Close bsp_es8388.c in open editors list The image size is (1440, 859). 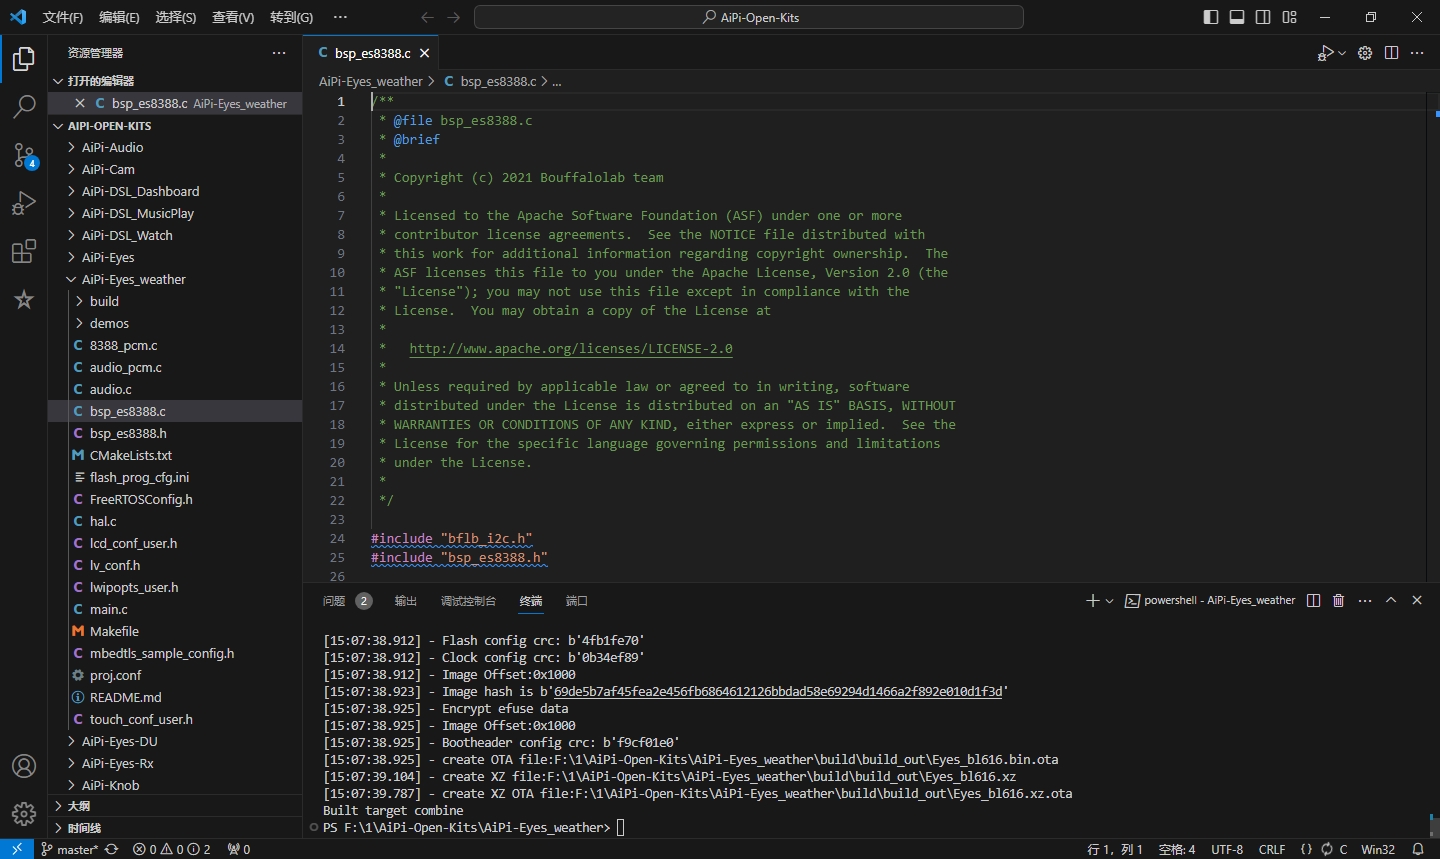pos(80,103)
